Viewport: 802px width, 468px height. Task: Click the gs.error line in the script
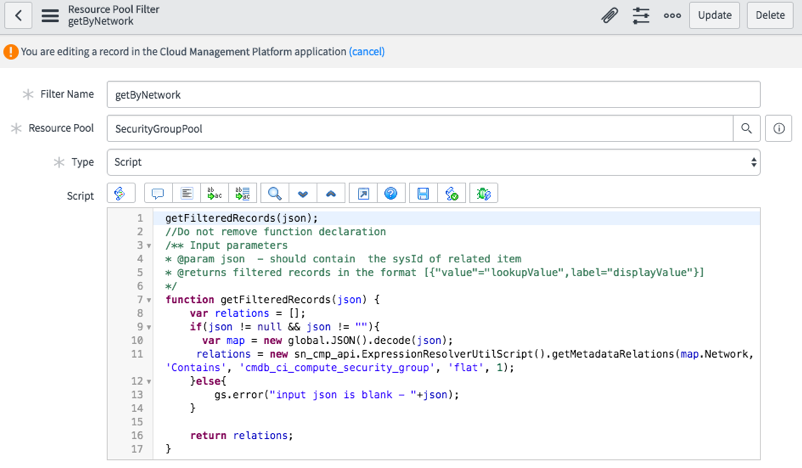pyautogui.click(x=337, y=394)
